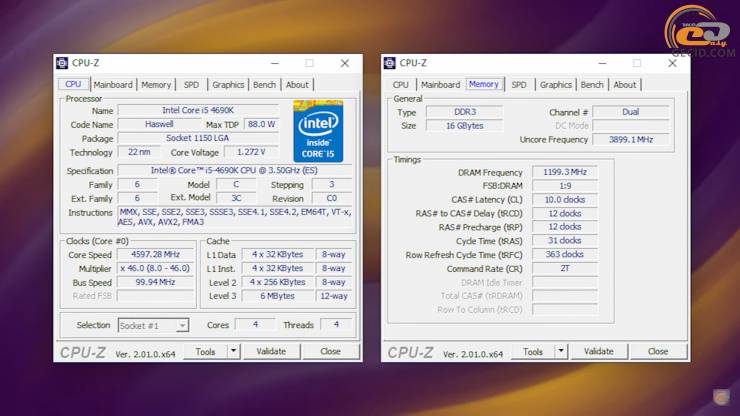Click the Ext. Model value 3C
The width and height of the screenshot is (740, 416).
pyautogui.click(x=236, y=198)
